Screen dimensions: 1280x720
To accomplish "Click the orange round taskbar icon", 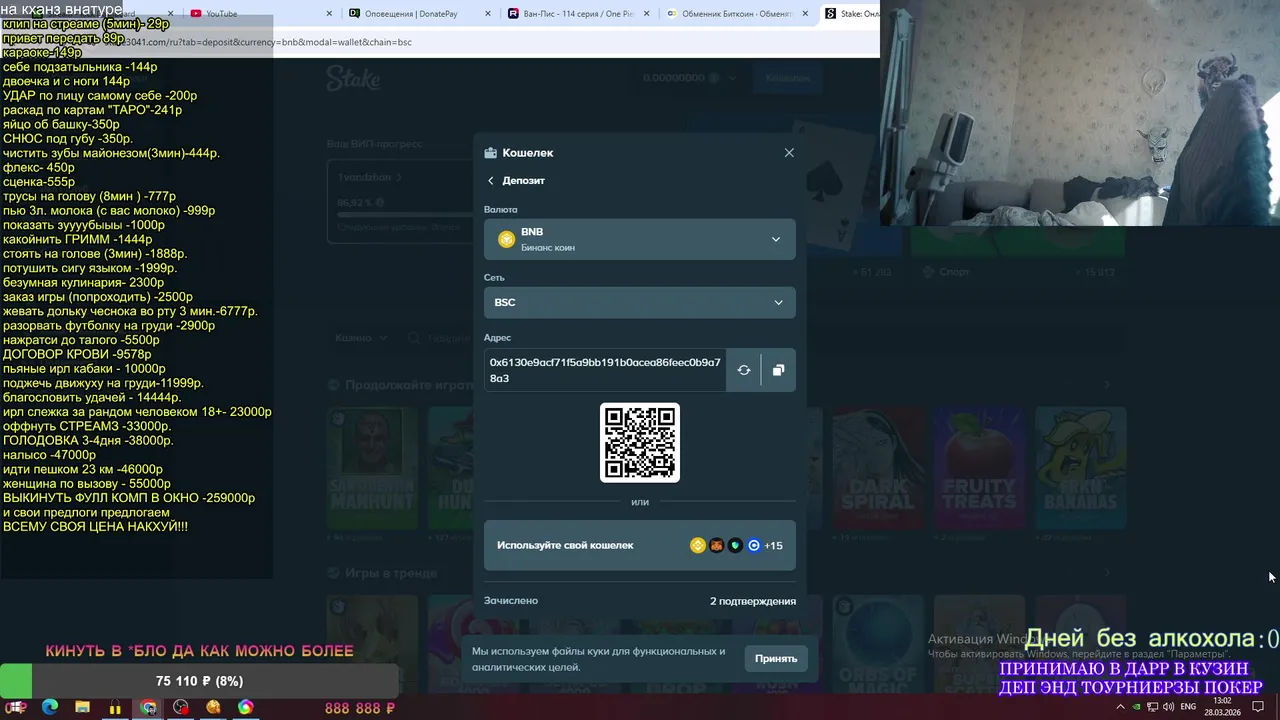I will click(213, 707).
